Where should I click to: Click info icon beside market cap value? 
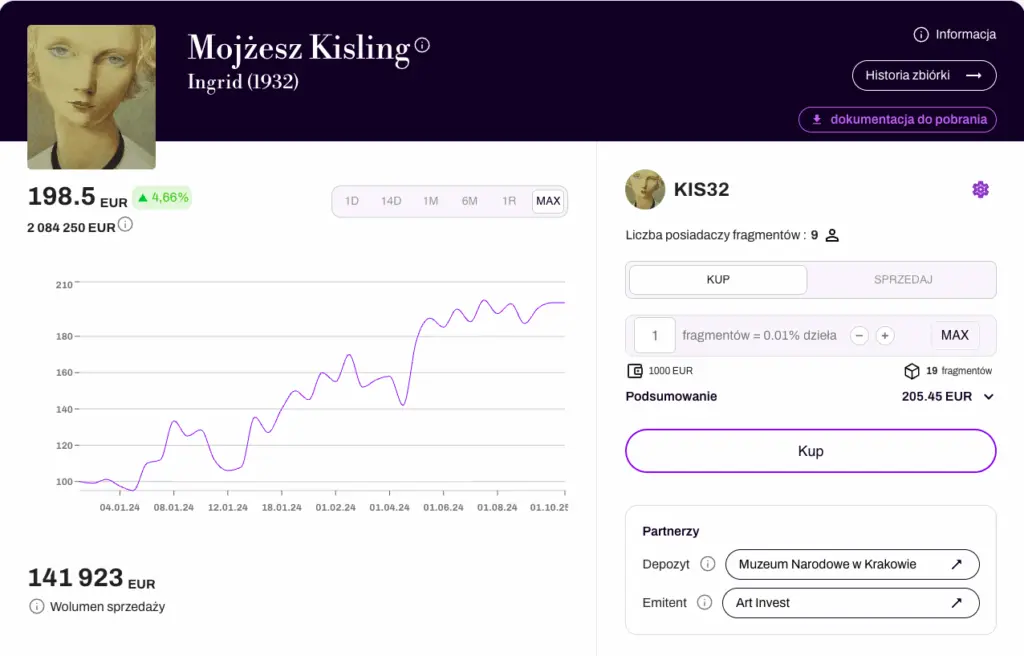coord(125,225)
